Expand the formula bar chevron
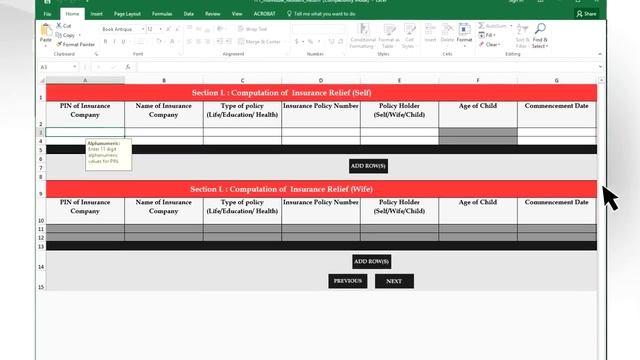 tap(600, 67)
